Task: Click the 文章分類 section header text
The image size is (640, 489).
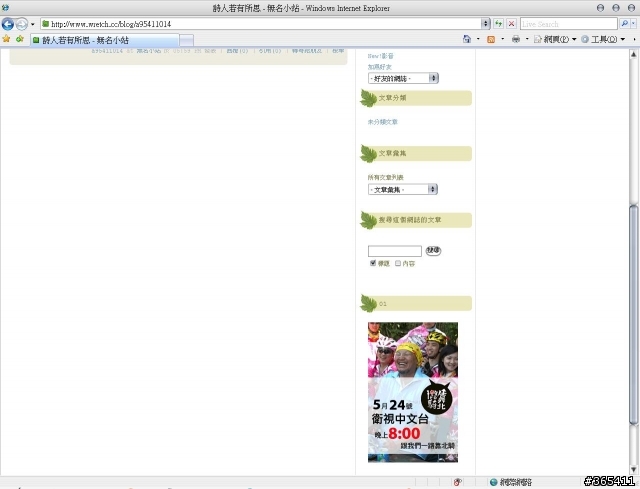Action: 392,98
